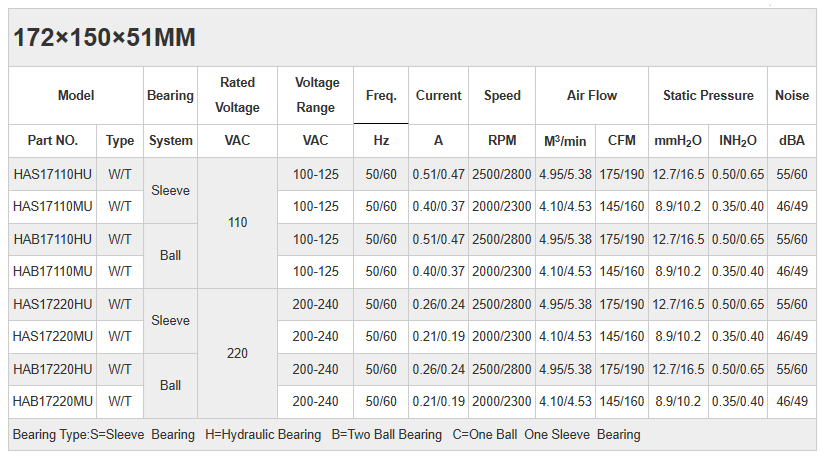The width and height of the screenshot is (826, 460).
Task: Select part number HAB17220MU
Action: point(53,402)
